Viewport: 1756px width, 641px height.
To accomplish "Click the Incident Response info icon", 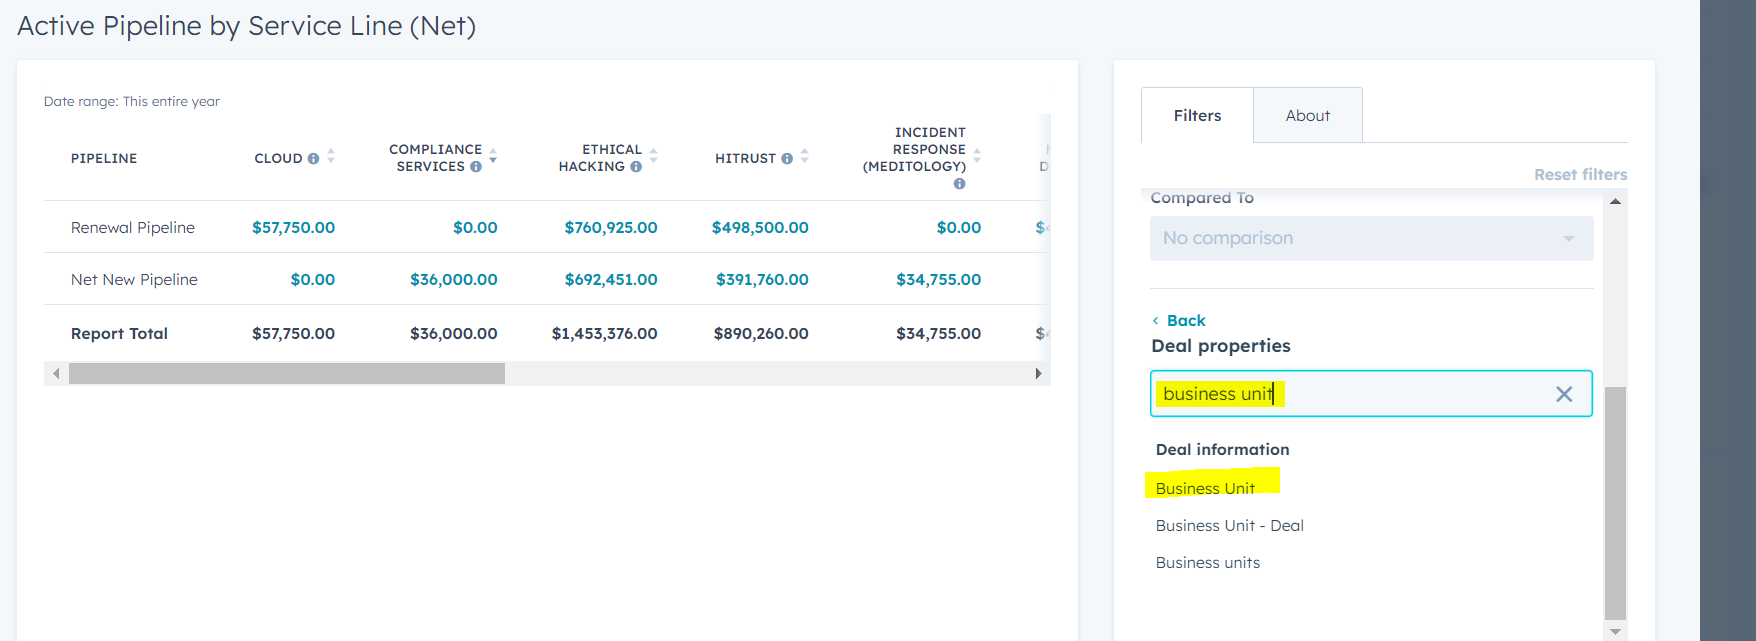I will coord(959,184).
